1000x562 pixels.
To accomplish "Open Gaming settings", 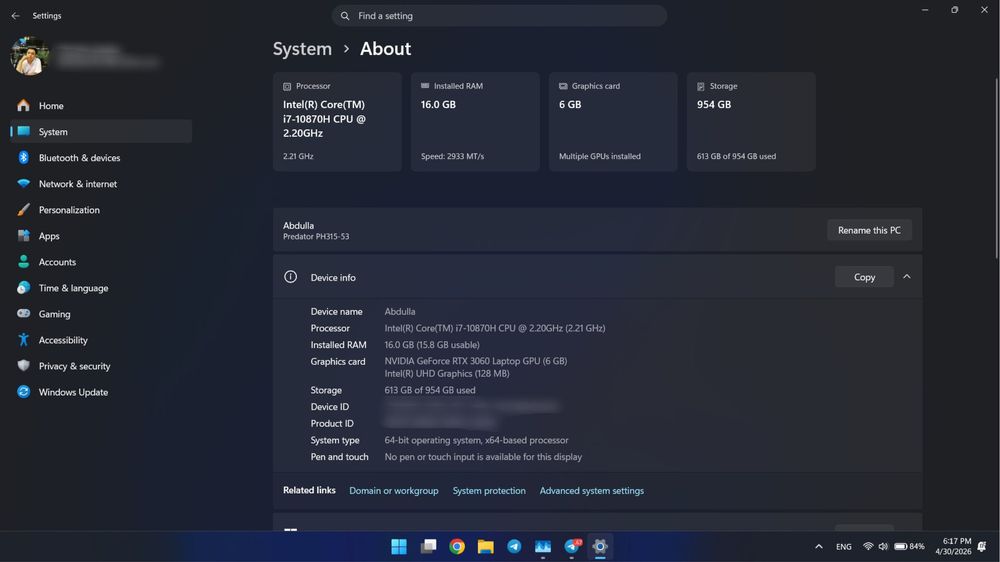I will pos(101,314).
